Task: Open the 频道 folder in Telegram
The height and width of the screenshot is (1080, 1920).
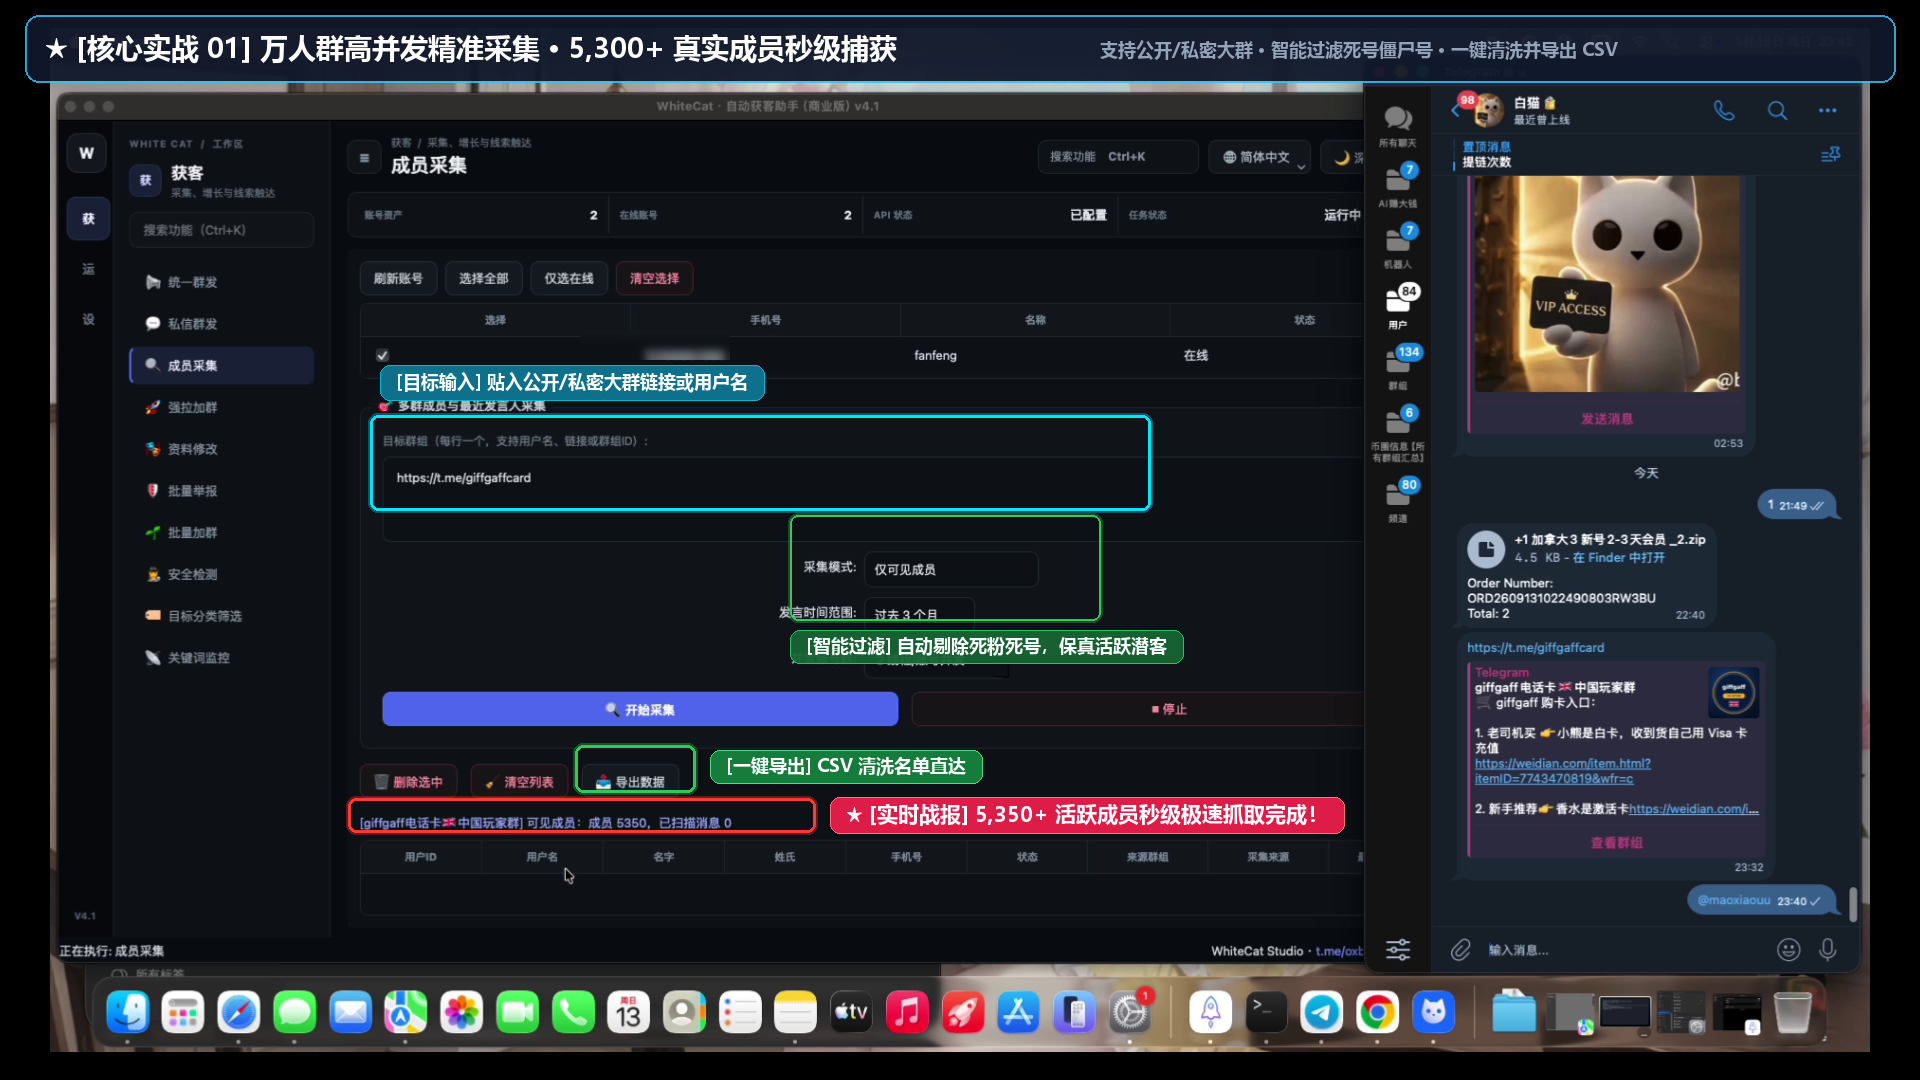Action: (x=1397, y=500)
